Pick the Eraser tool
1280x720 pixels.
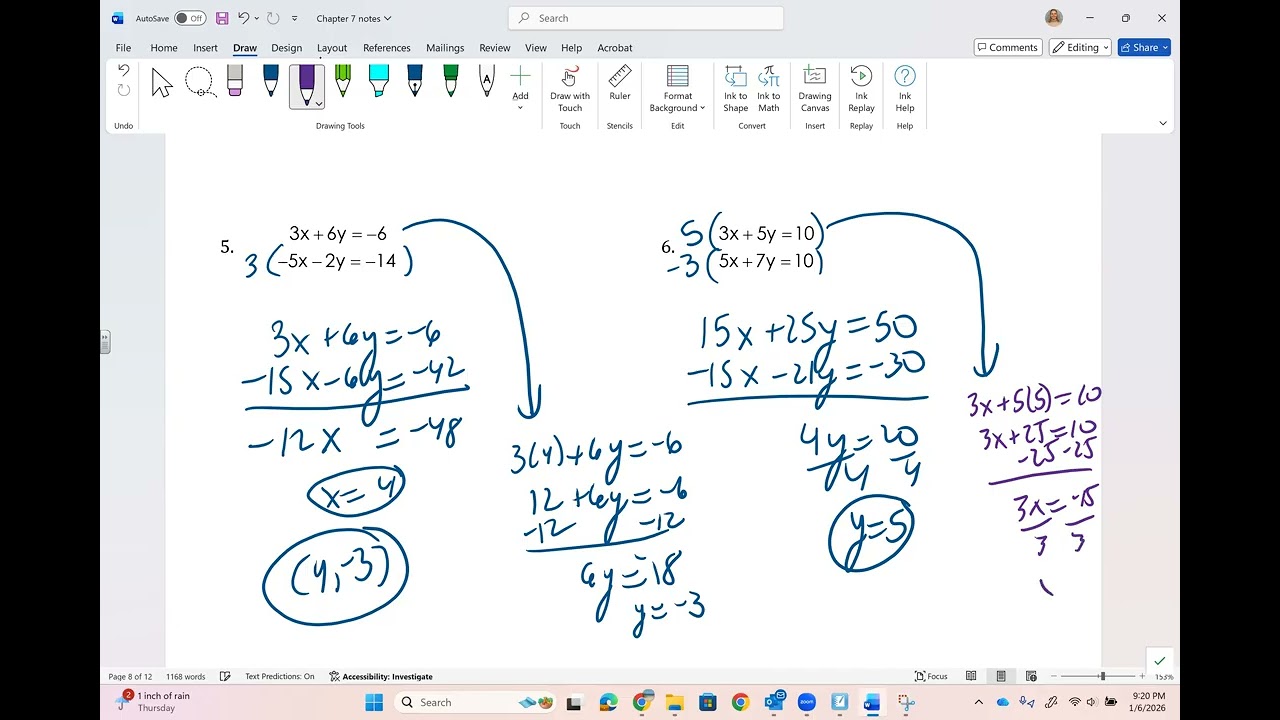pyautogui.click(x=235, y=81)
